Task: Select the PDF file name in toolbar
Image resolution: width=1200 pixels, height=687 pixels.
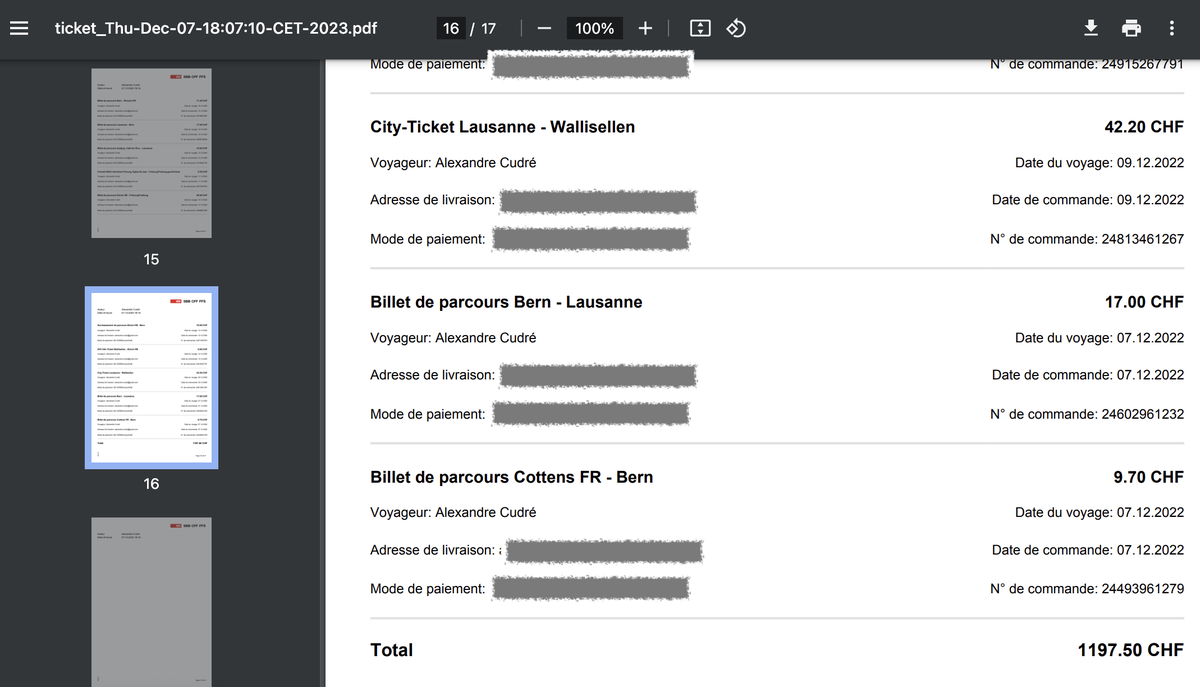Action: pos(216,28)
